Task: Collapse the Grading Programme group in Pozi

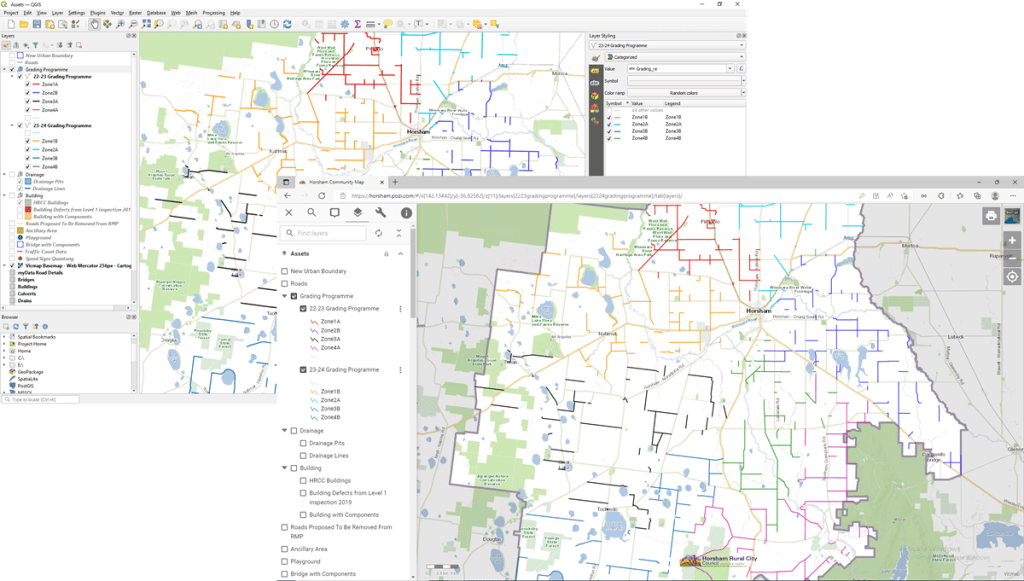Action: (x=285, y=296)
